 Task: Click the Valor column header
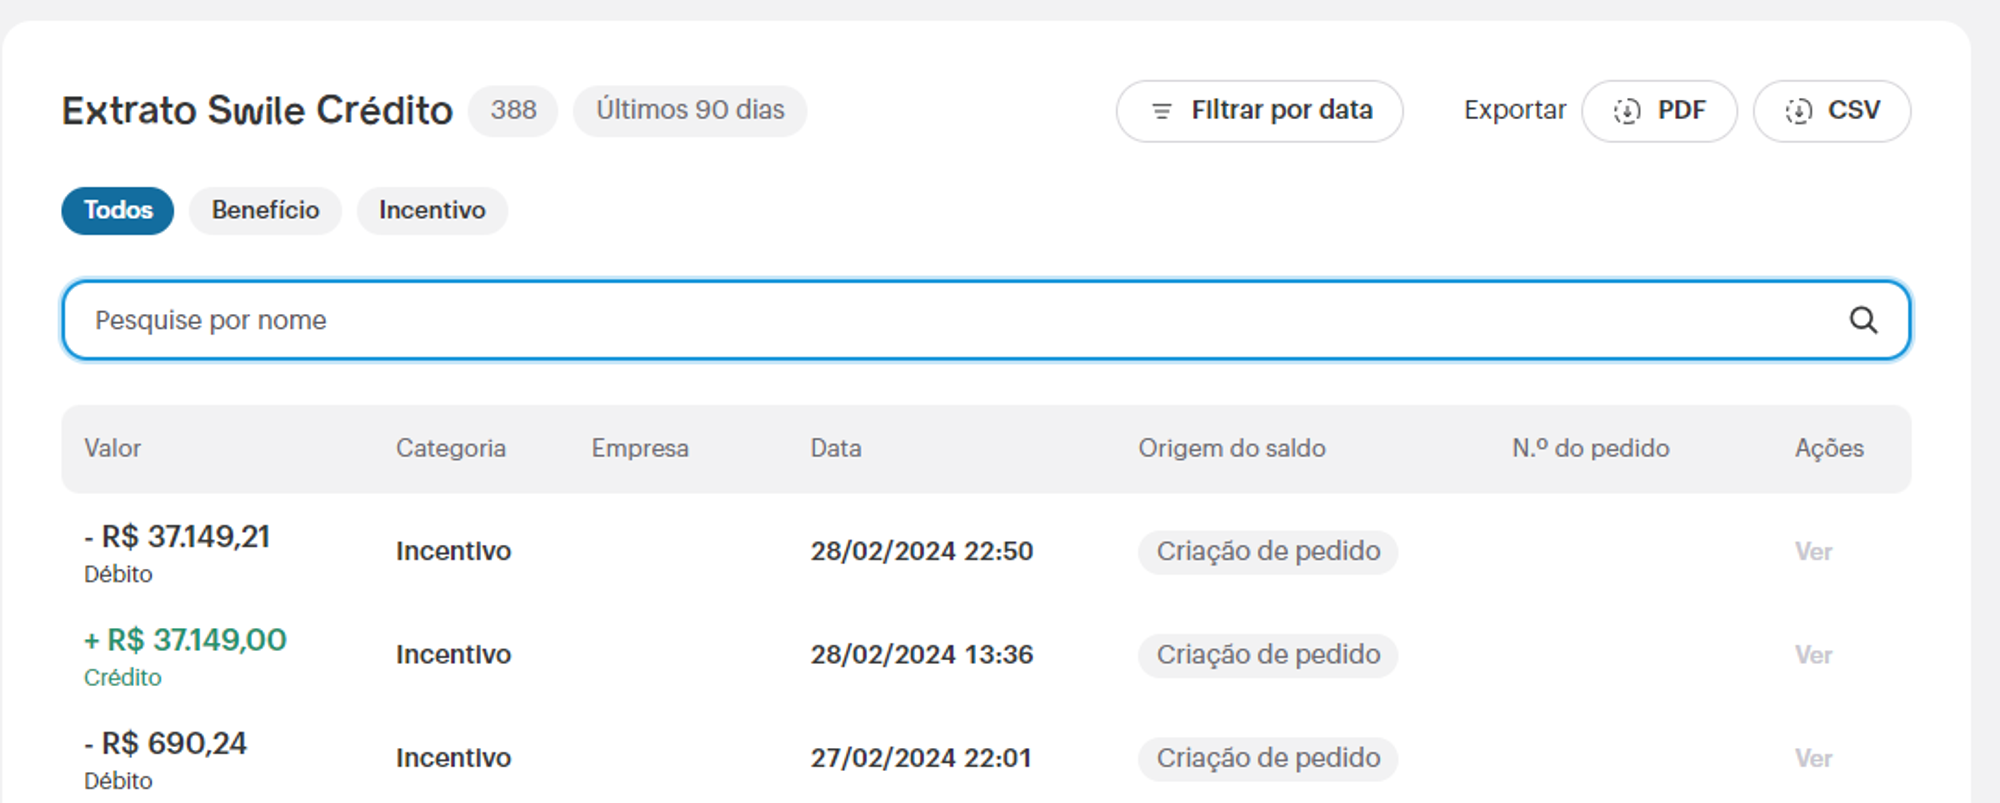pyautogui.click(x=112, y=448)
